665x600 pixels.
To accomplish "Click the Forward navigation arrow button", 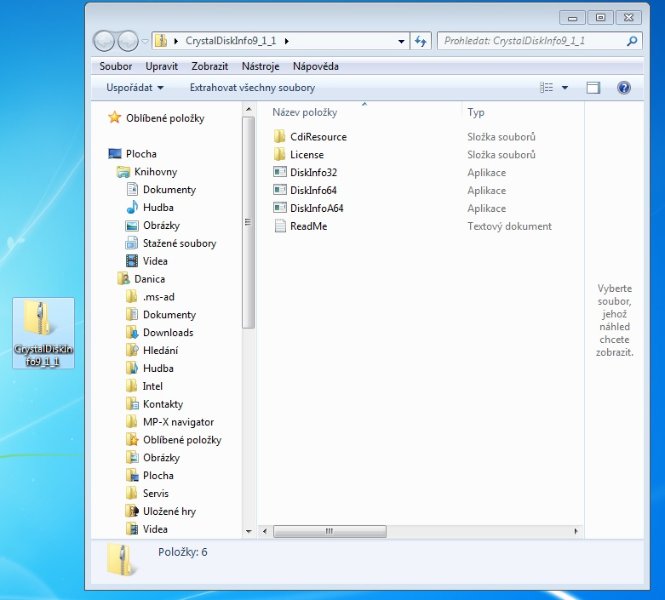I will click(x=128, y=41).
